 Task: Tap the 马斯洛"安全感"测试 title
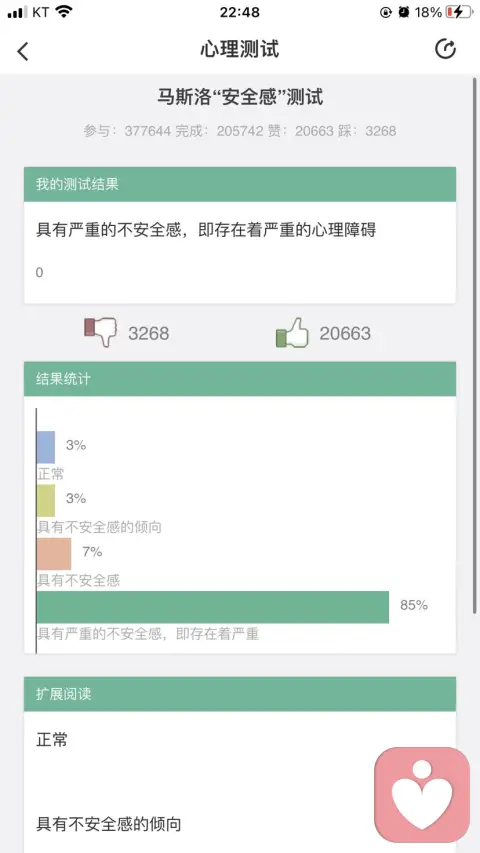tap(240, 97)
